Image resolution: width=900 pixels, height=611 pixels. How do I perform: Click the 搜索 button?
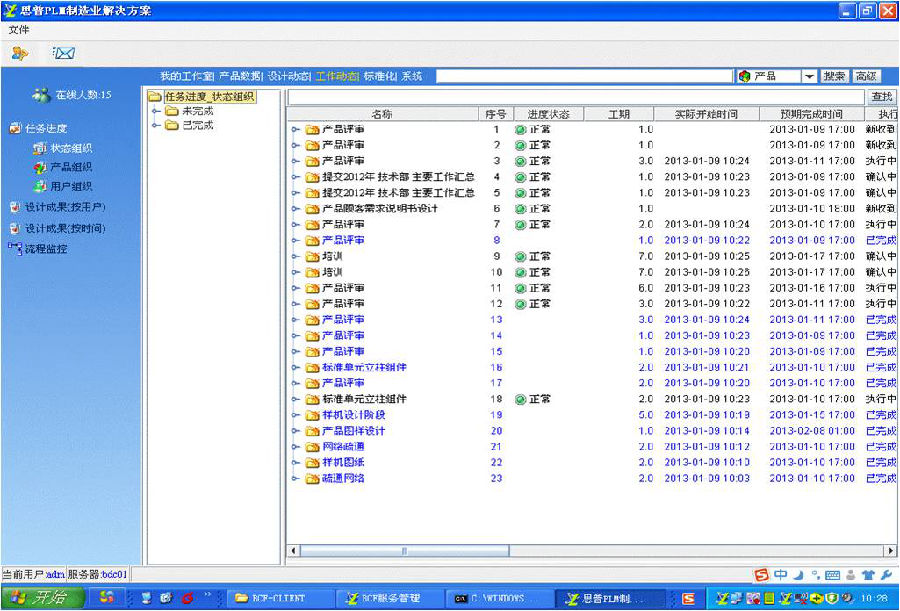[834, 76]
